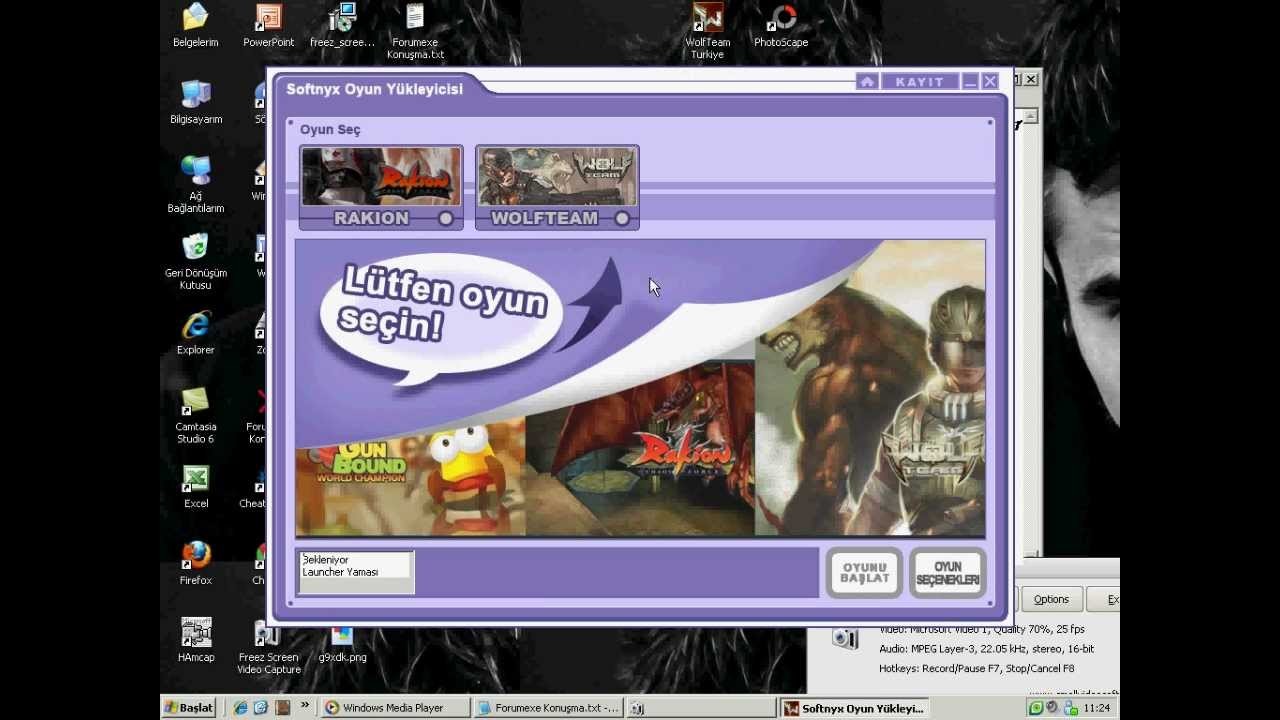Select the g9xdk.png desktop file

[342, 645]
